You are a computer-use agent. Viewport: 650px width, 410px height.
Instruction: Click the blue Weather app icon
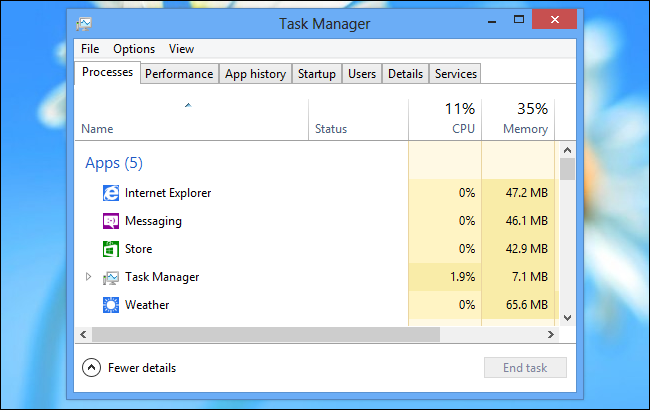[111, 305]
